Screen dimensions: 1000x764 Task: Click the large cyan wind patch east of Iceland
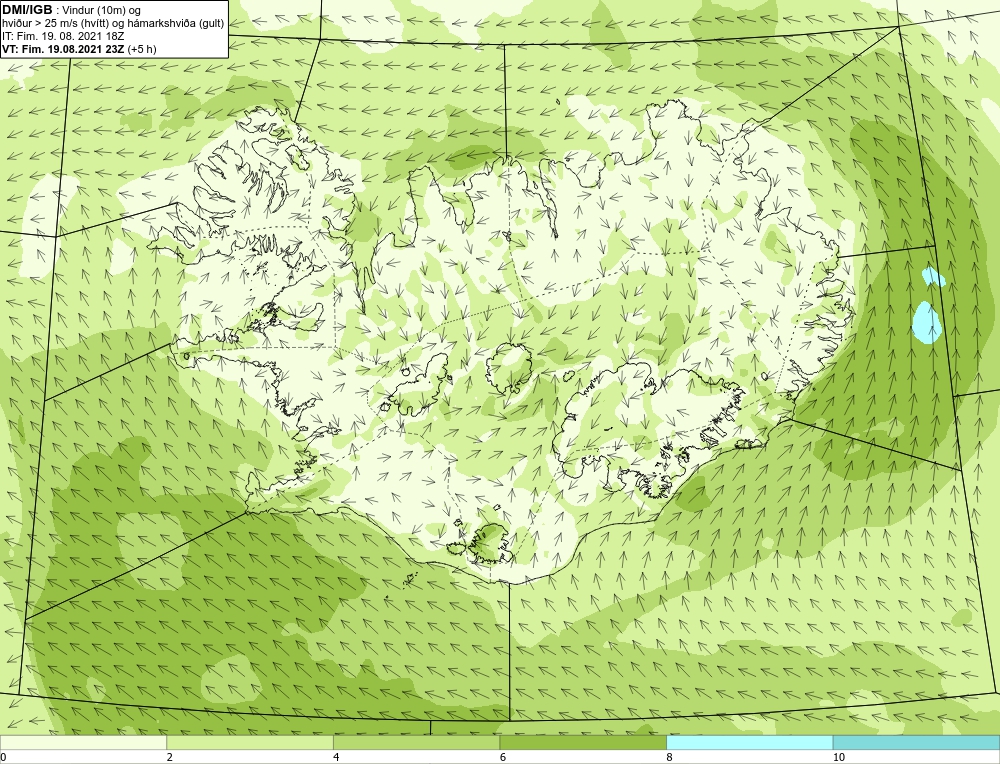(925, 323)
